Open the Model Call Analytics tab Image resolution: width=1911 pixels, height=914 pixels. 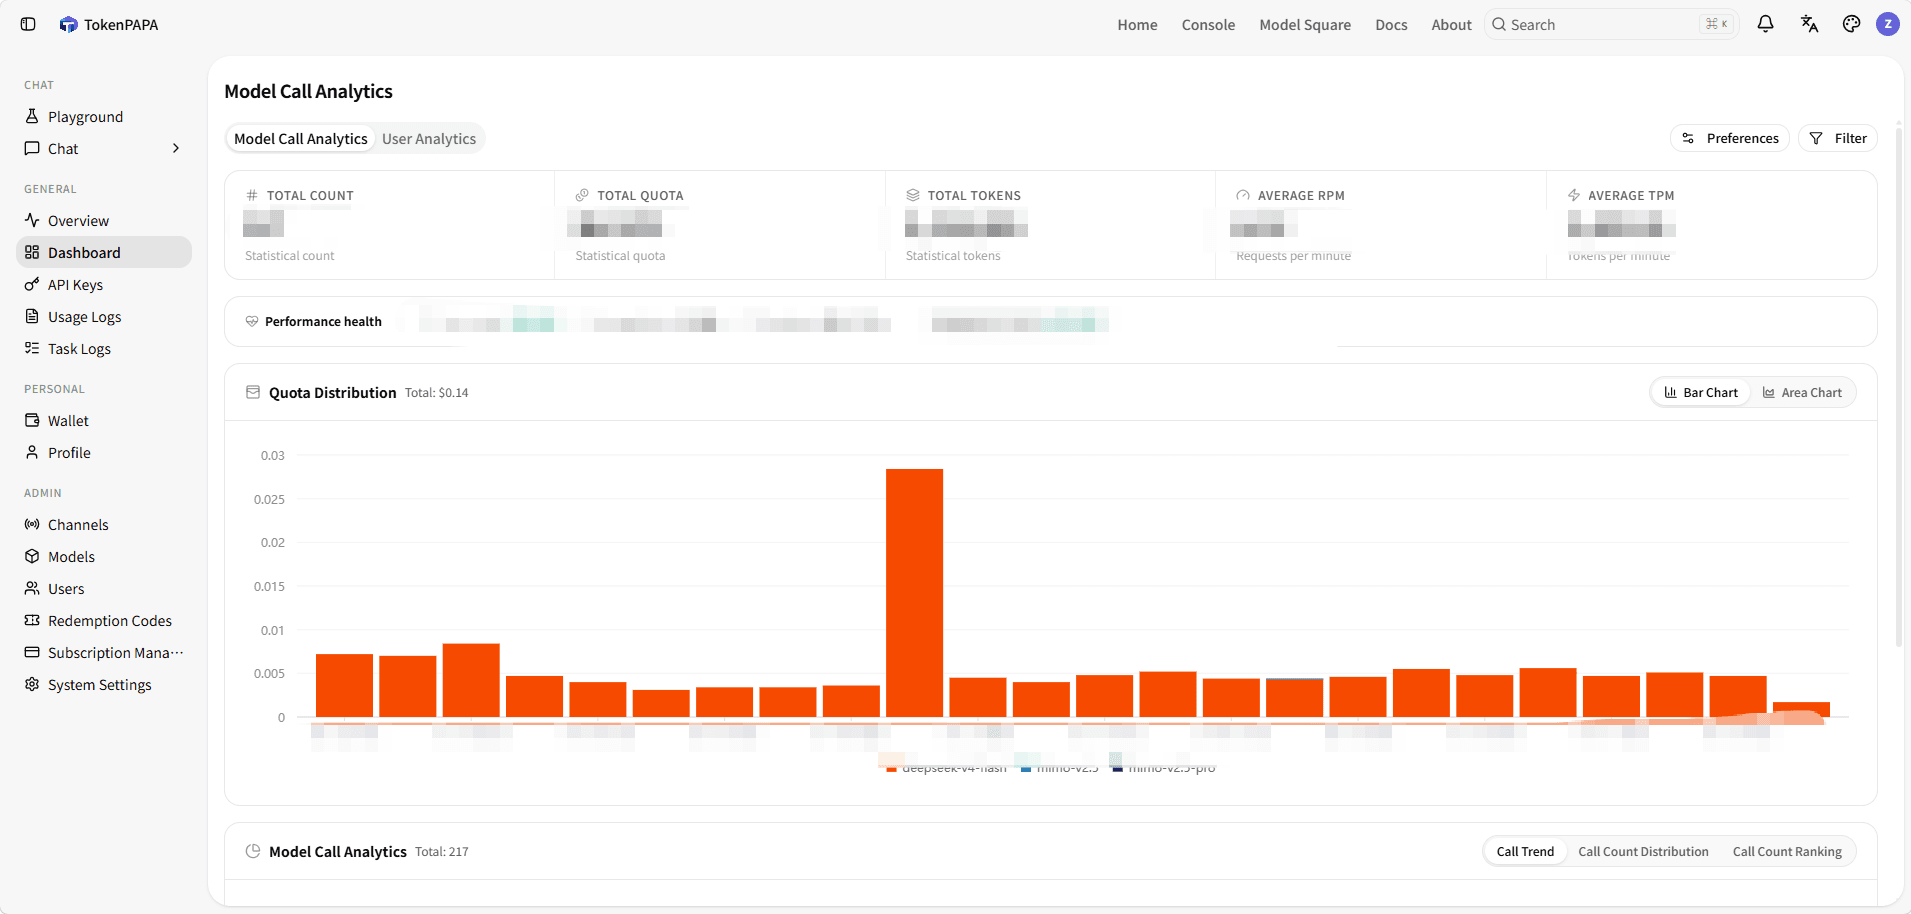(301, 138)
